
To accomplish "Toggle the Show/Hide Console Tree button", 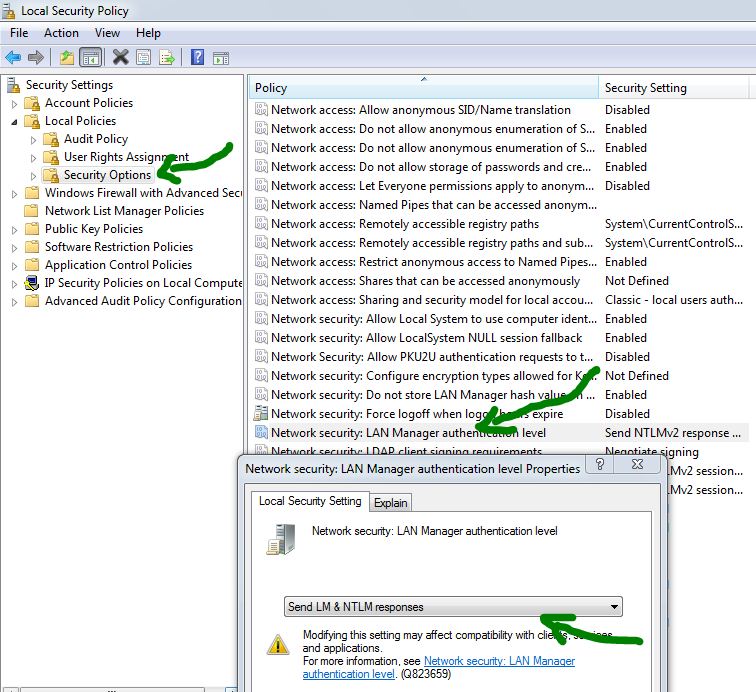I will pyautogui.click(x=90, y=57).
